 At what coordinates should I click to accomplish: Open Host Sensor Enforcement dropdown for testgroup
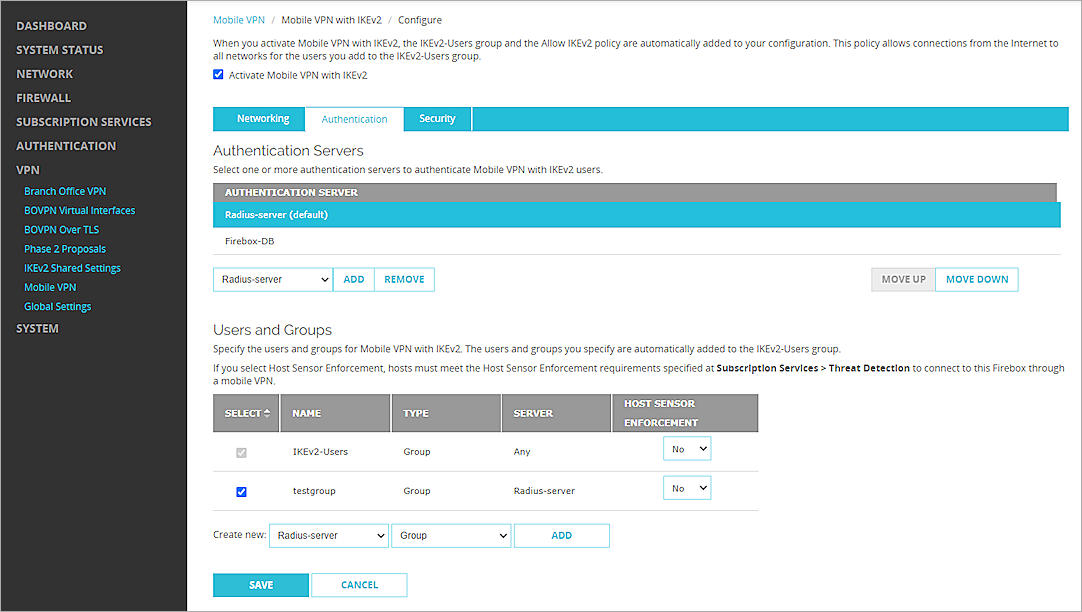click(686, 487)
